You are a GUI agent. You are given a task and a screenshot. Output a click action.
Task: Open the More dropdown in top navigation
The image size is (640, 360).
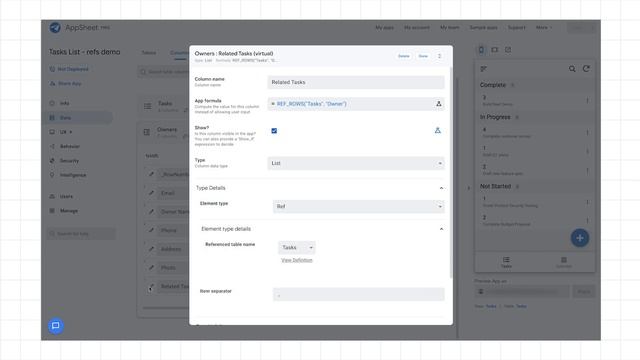pos(544,27)
